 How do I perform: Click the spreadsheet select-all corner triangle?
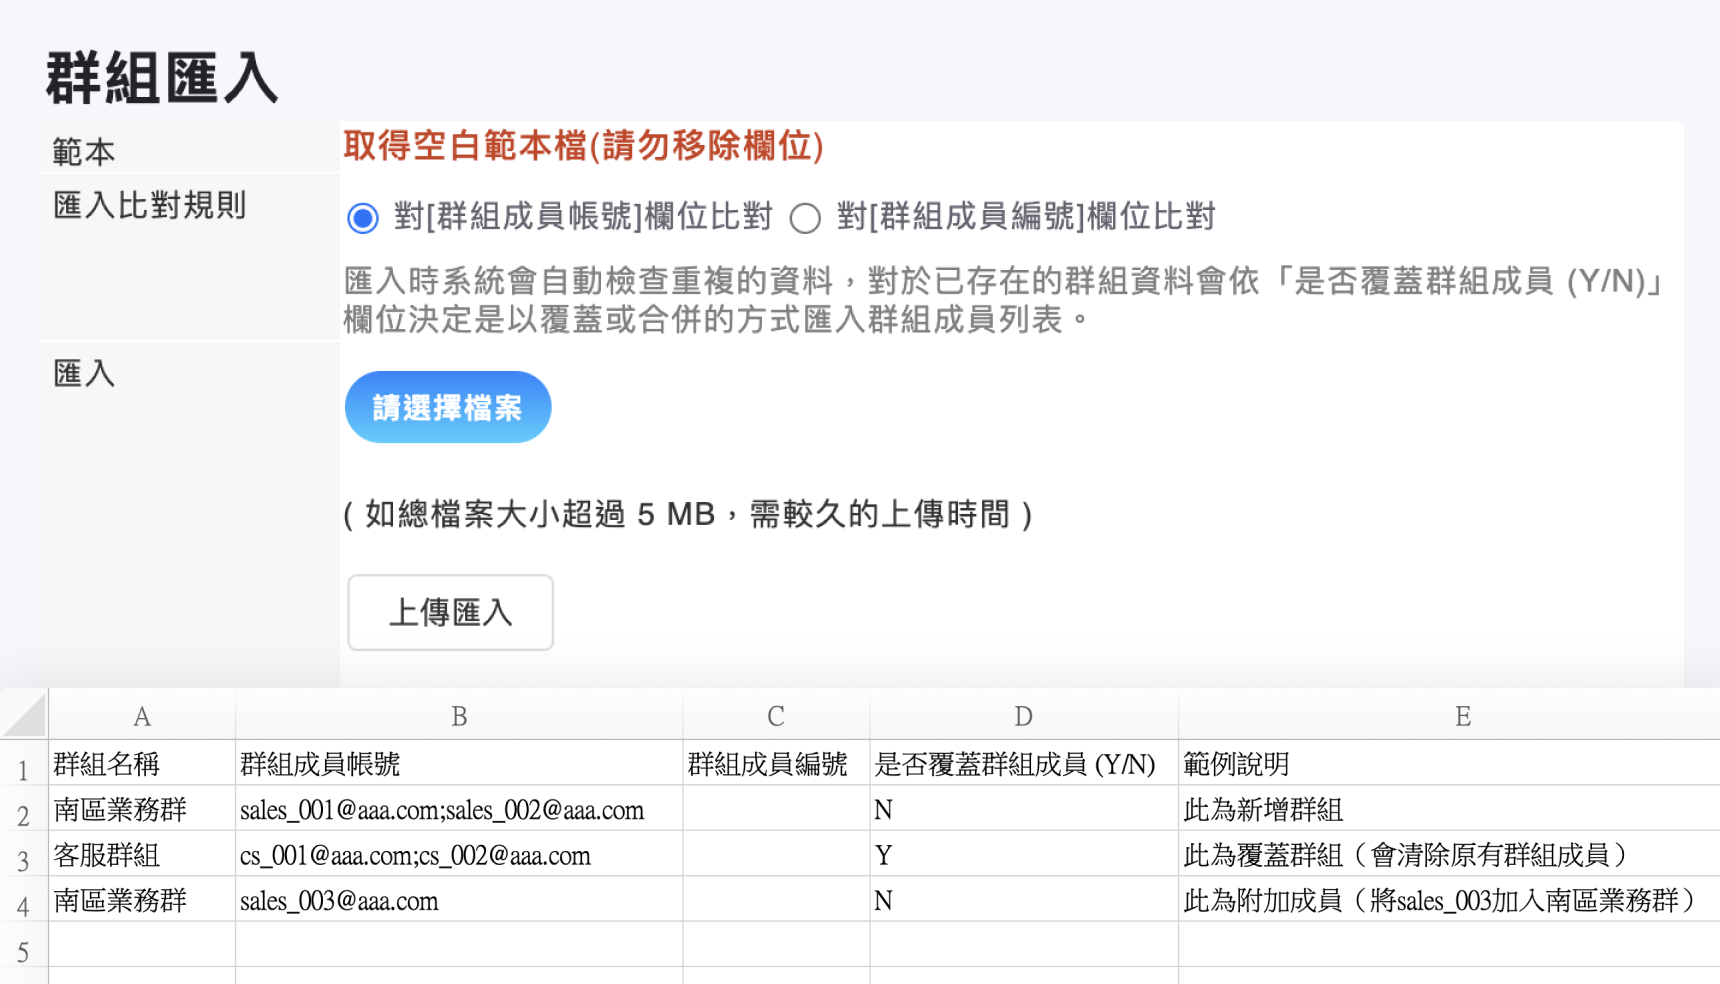[26, 716]
